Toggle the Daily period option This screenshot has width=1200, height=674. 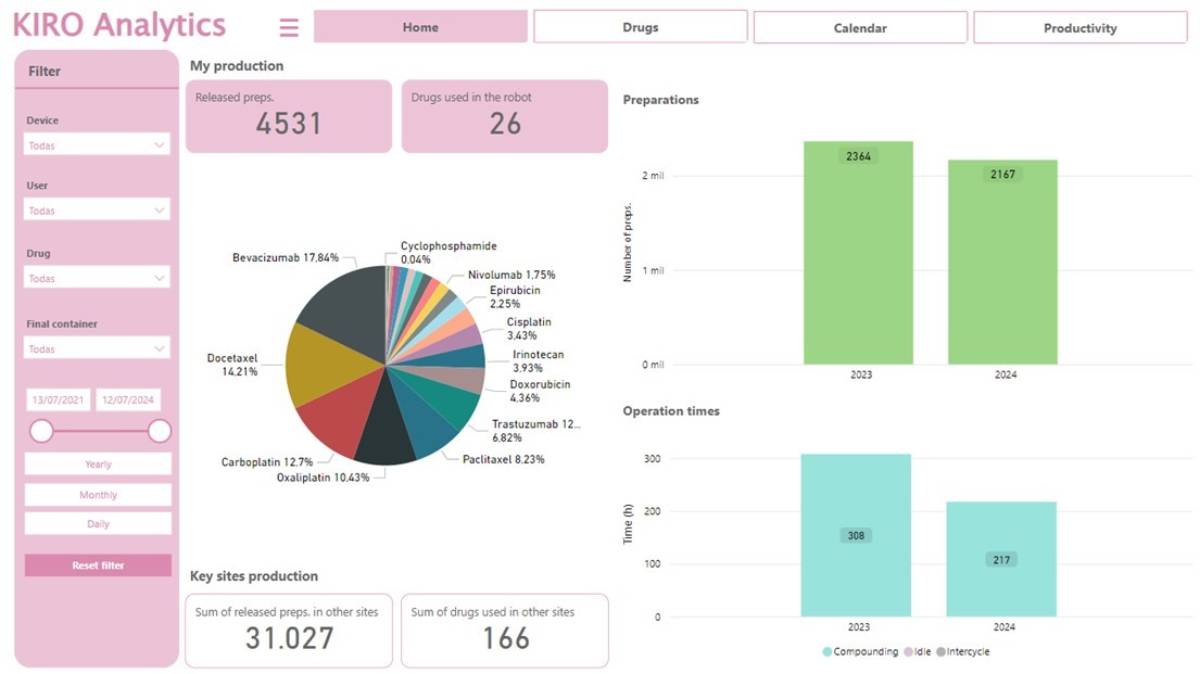(98, 523)
